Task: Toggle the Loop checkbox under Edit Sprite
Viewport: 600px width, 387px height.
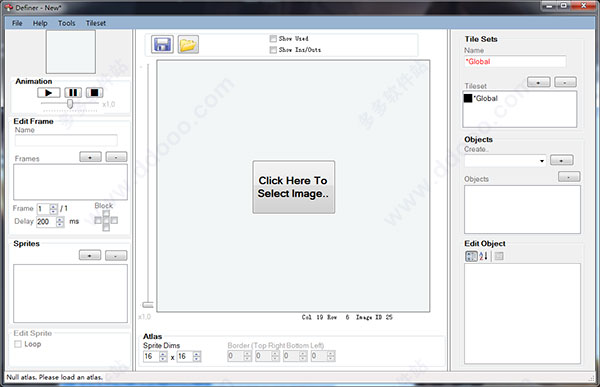Action: [x=18, y=344]
